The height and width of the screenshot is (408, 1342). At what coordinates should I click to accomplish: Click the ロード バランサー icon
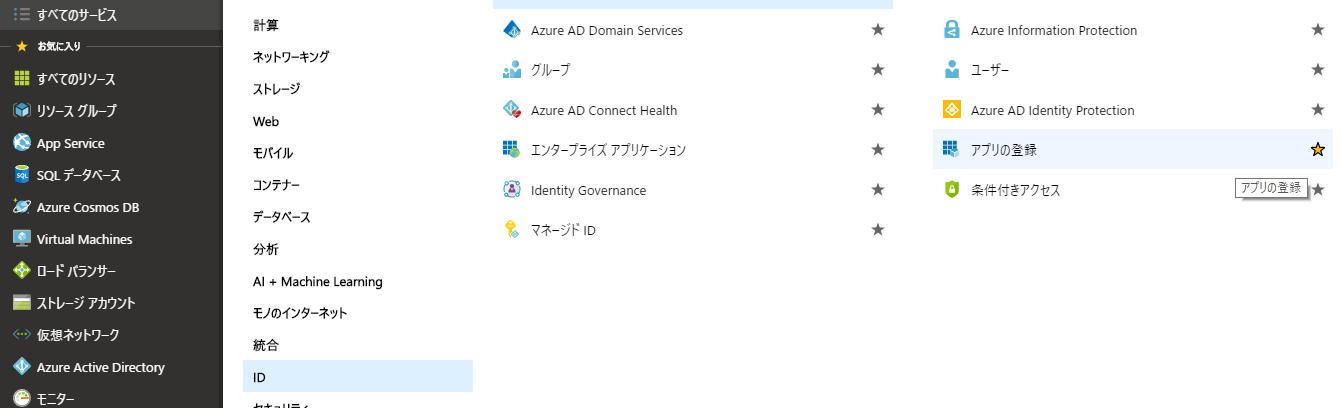[x=21, y=271]
